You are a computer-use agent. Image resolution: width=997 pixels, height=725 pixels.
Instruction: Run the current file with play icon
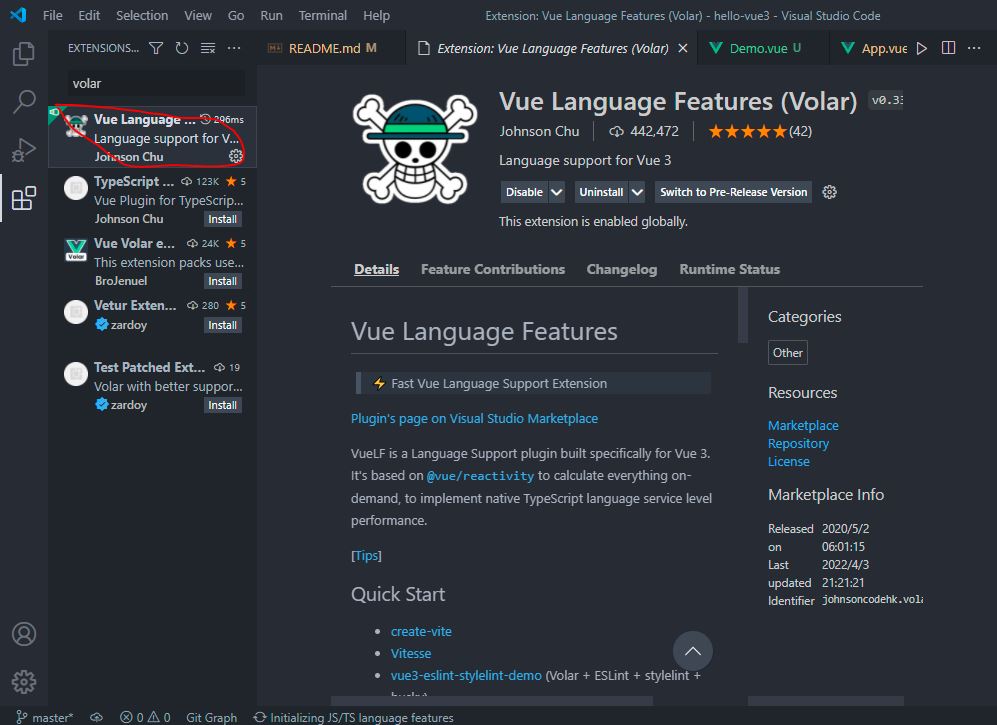(922, 48)
